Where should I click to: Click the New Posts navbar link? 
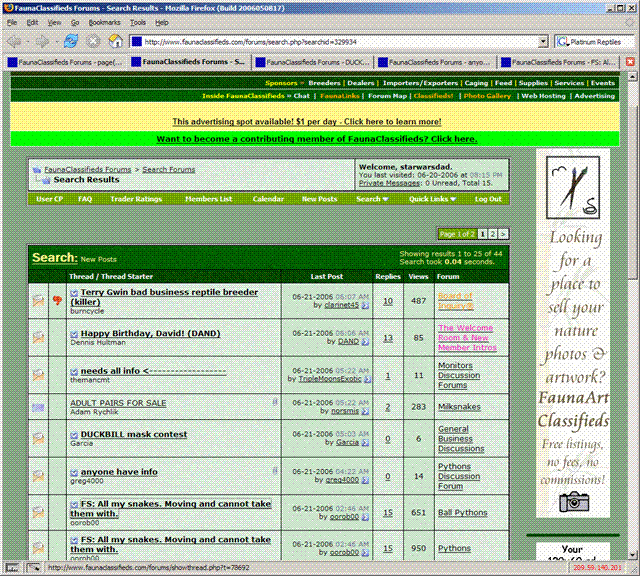click(x=319, y=199)
